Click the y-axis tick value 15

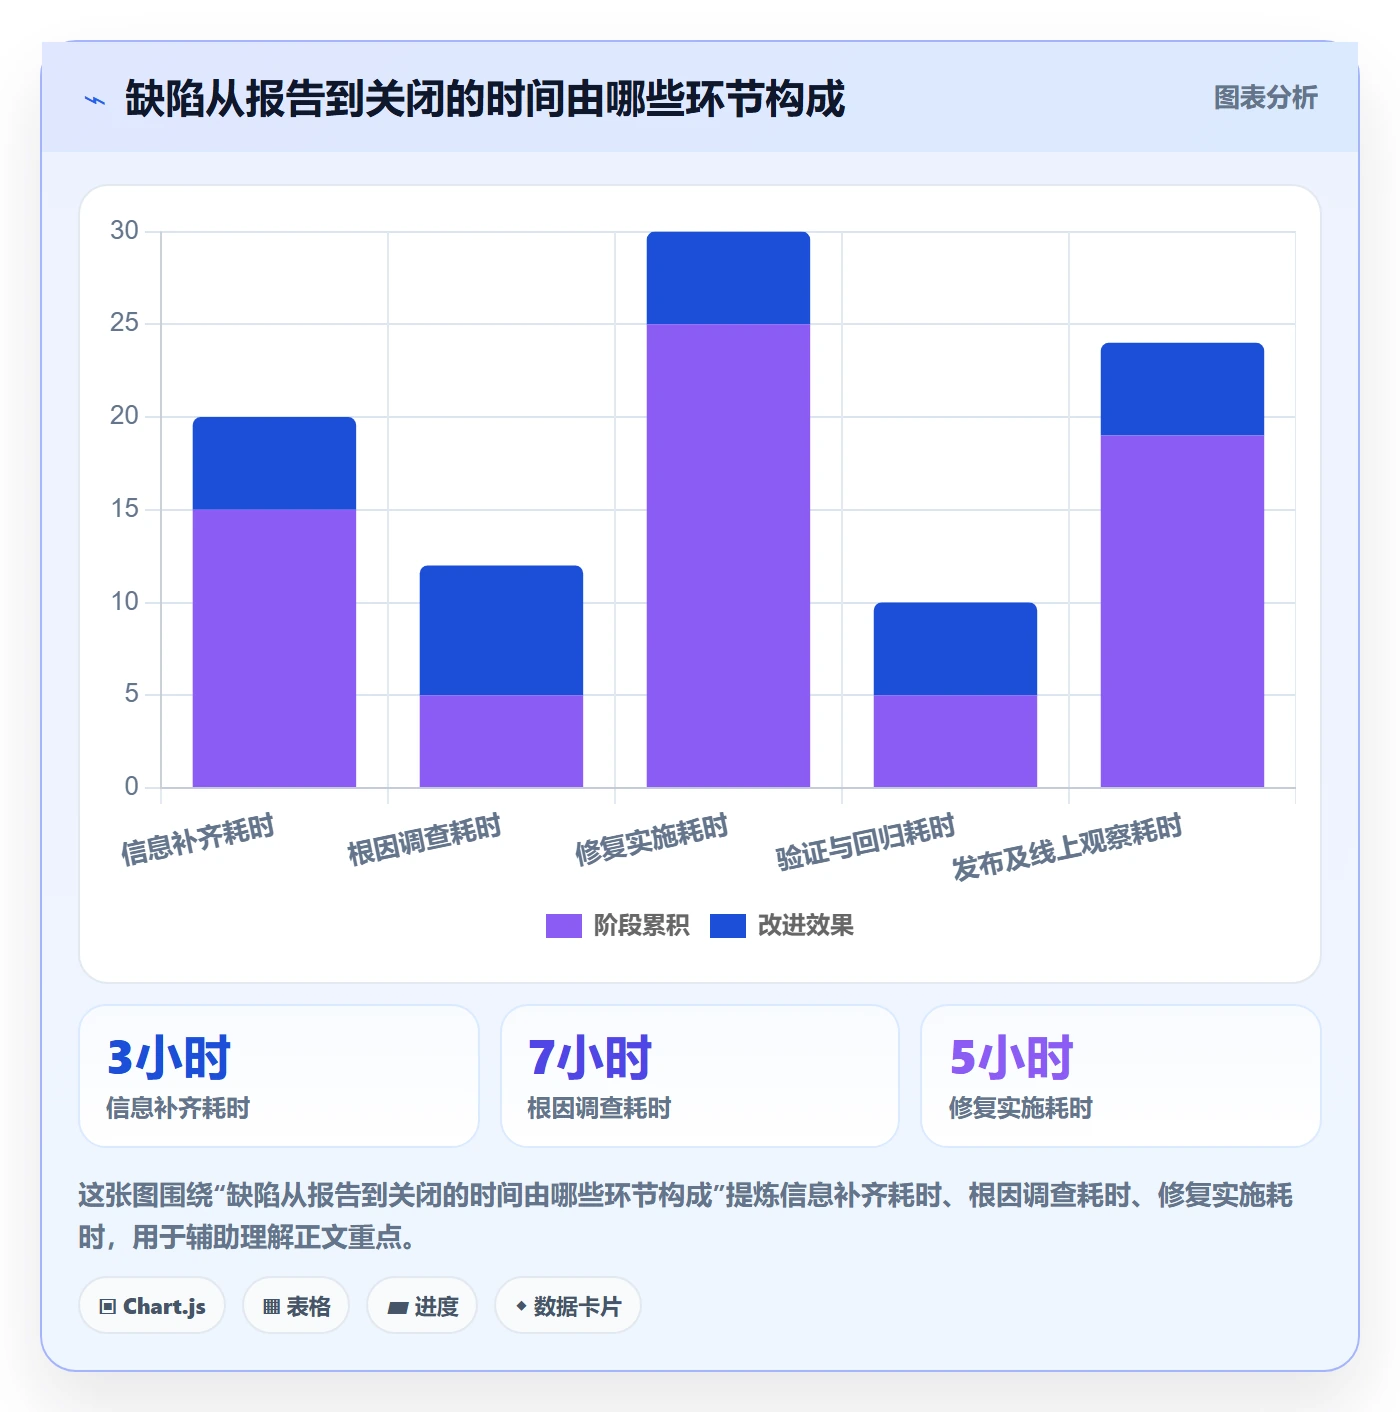pyautogui.click(x=125, y=509)
